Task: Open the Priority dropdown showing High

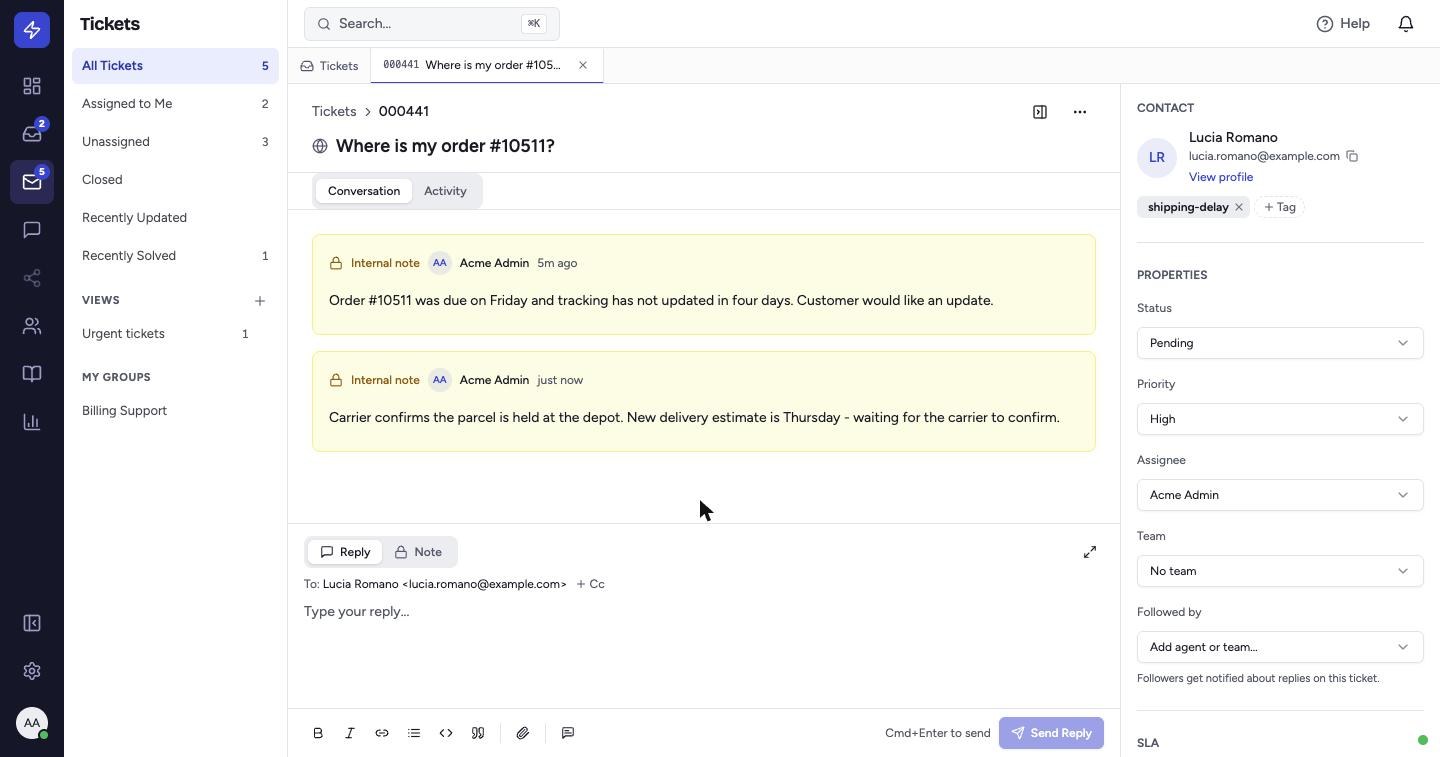Action: point(1280,419)
